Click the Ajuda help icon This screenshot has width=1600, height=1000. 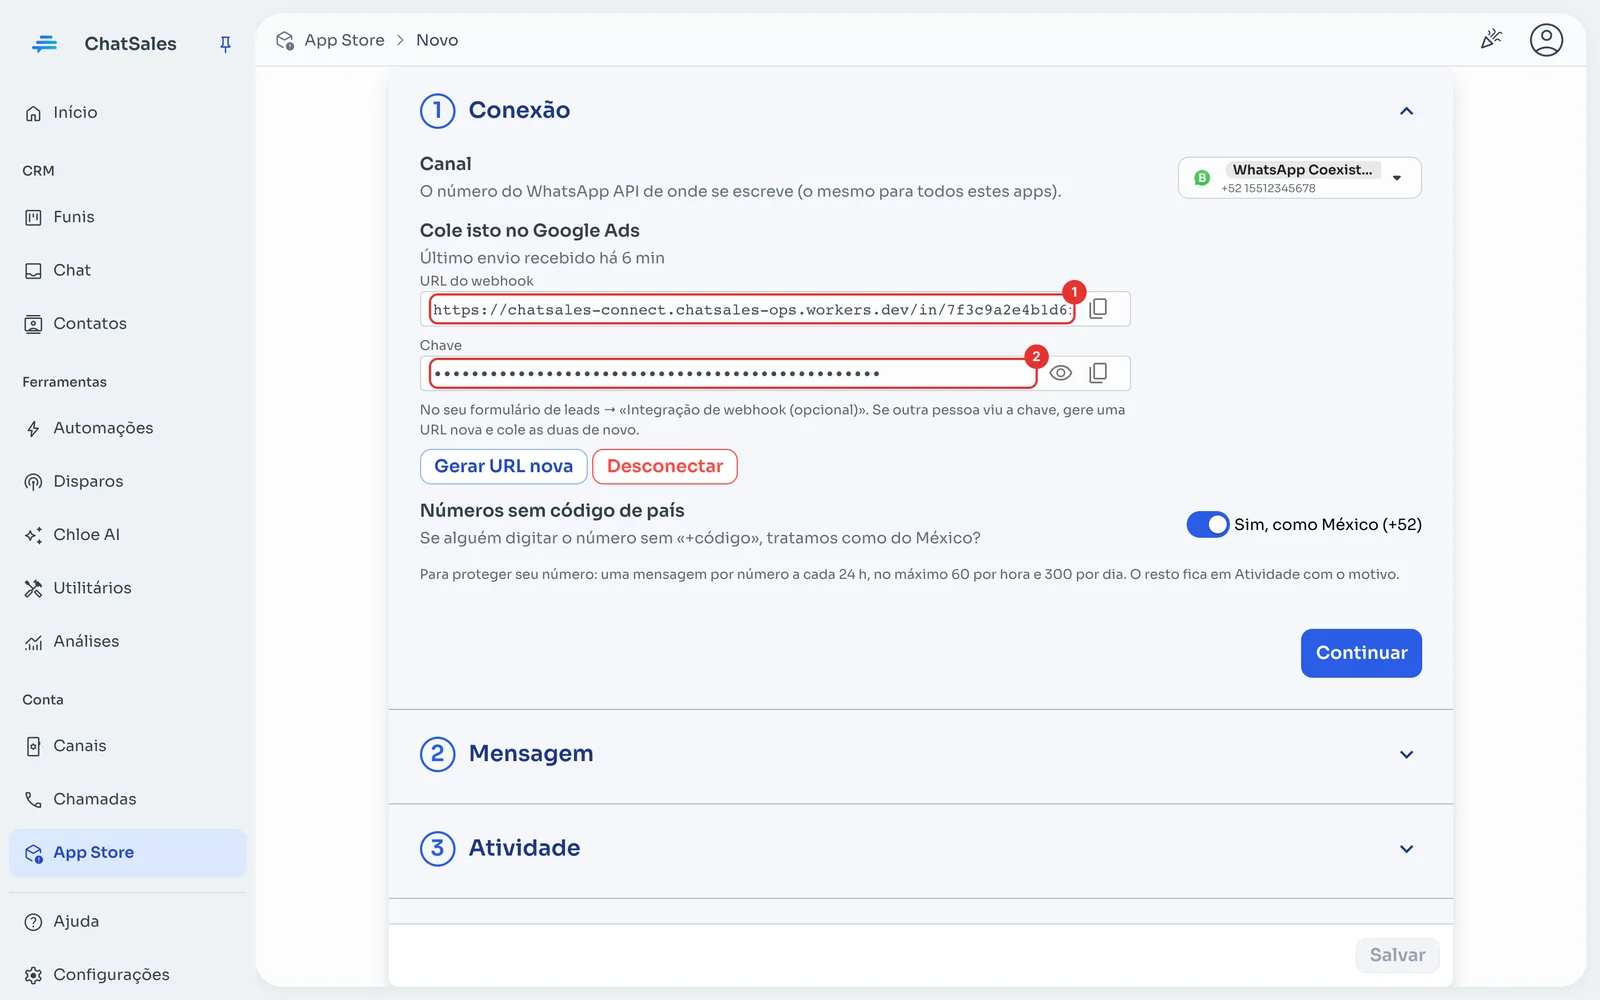(33, 922)
